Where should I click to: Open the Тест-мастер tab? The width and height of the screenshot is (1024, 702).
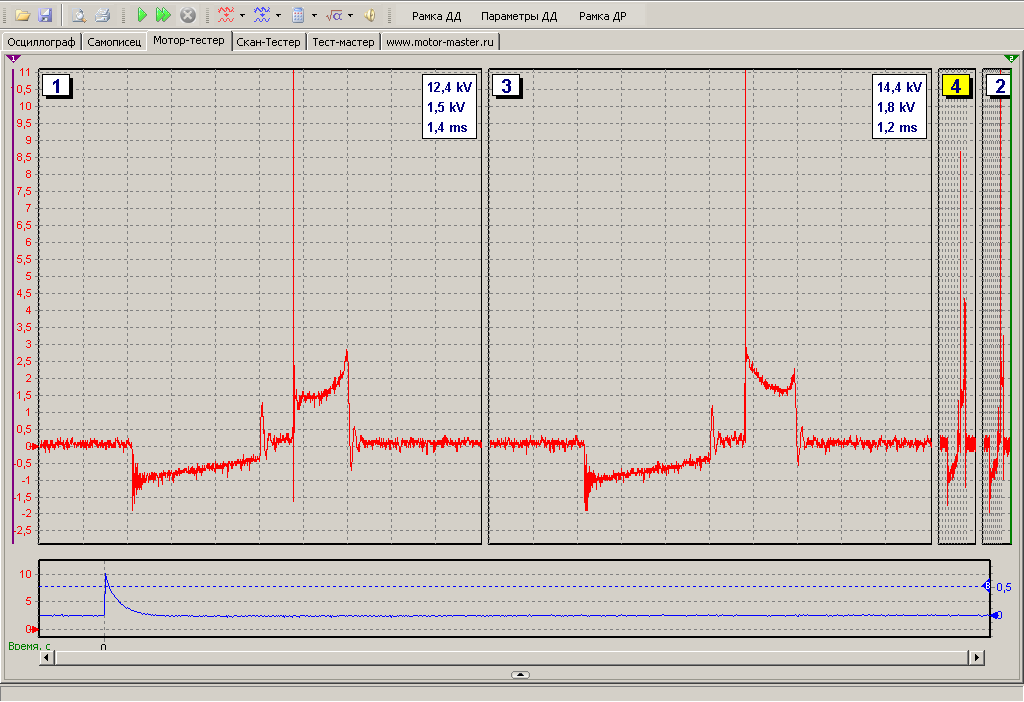coord(344,42)
